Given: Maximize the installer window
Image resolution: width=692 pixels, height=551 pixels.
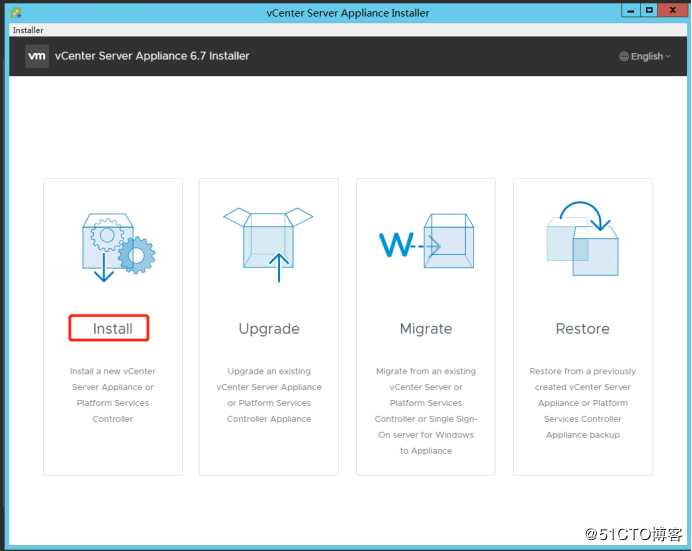Looking at the screenshot, I should coord(649,10).
